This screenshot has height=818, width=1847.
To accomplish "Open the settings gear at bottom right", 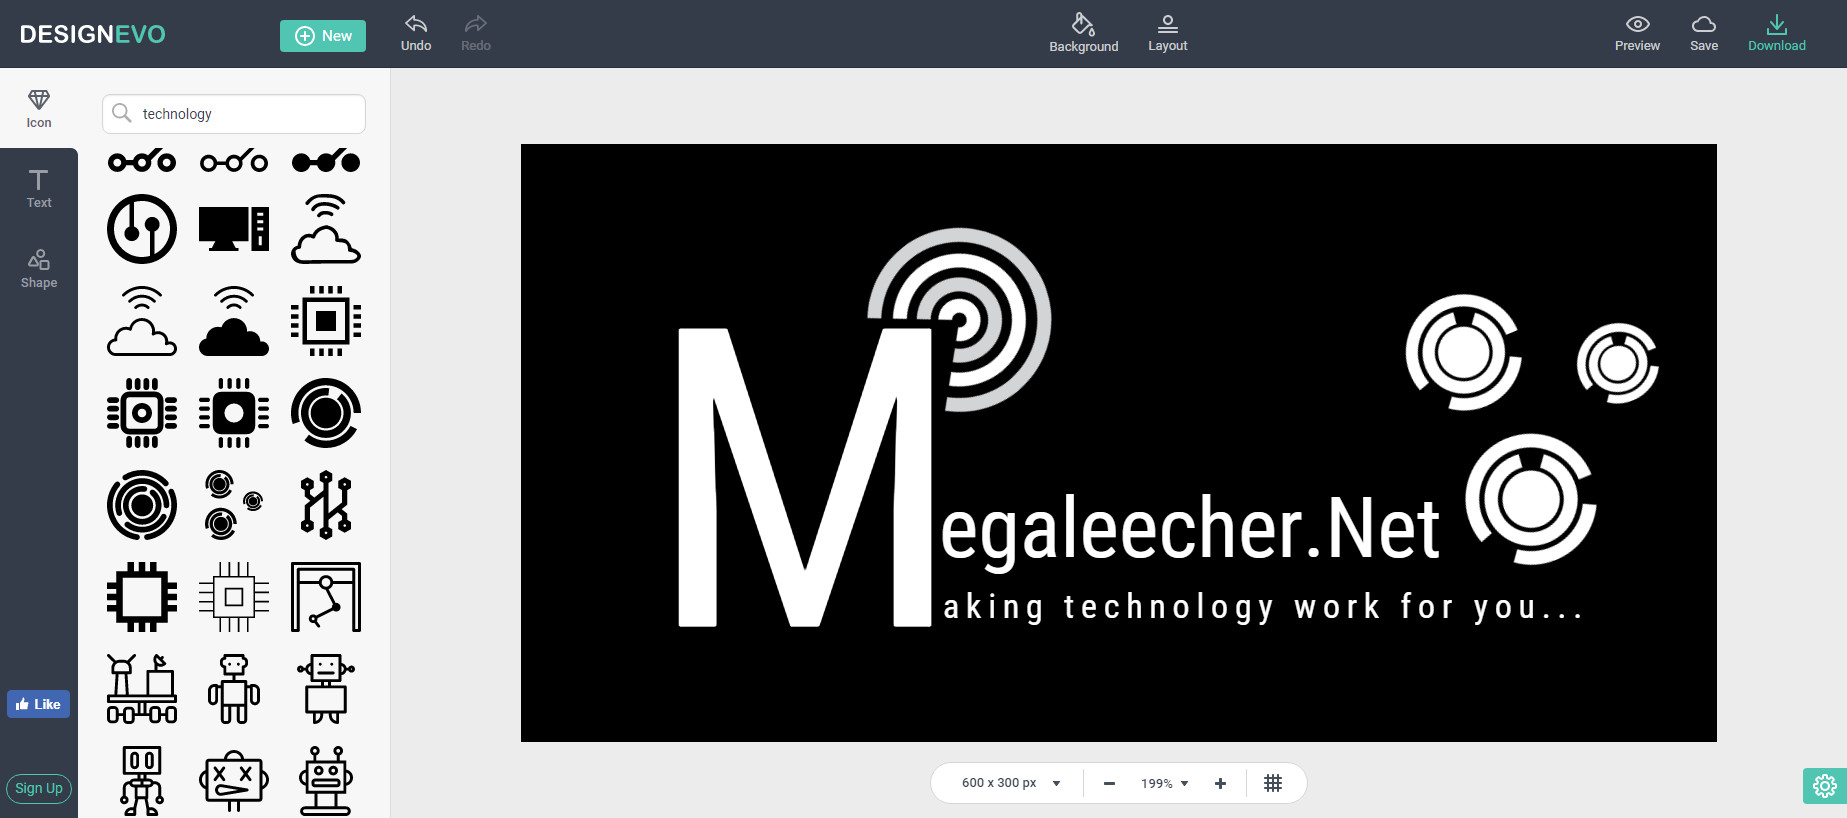I will 1825,786.
